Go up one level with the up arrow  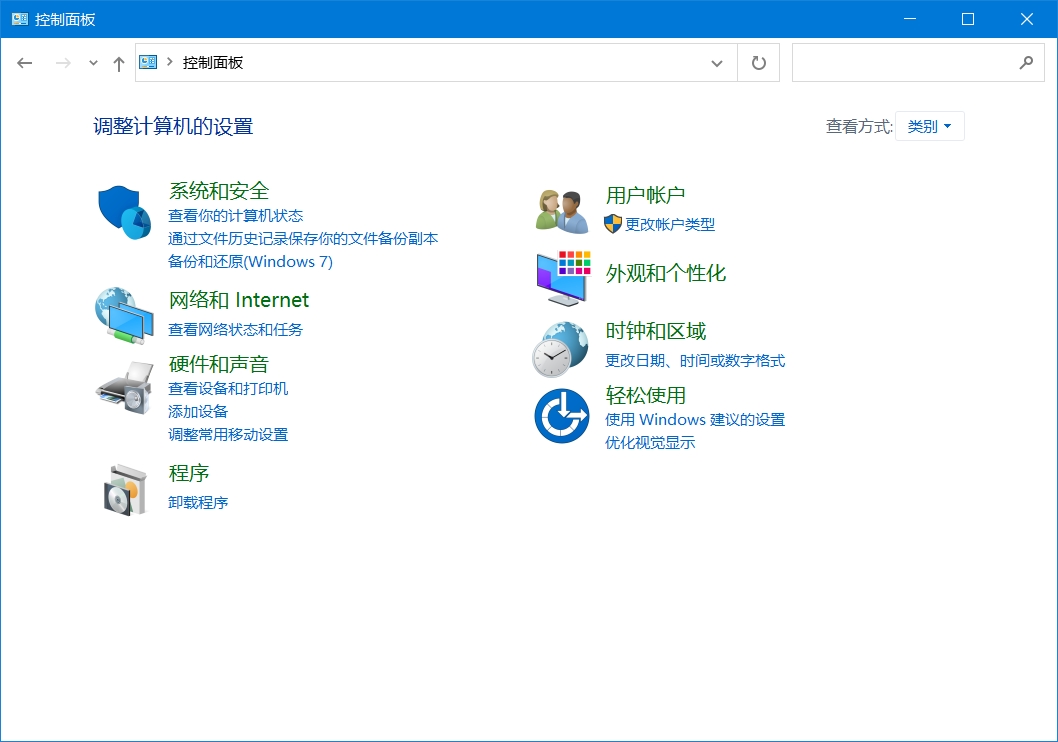[x=119, y=63]
